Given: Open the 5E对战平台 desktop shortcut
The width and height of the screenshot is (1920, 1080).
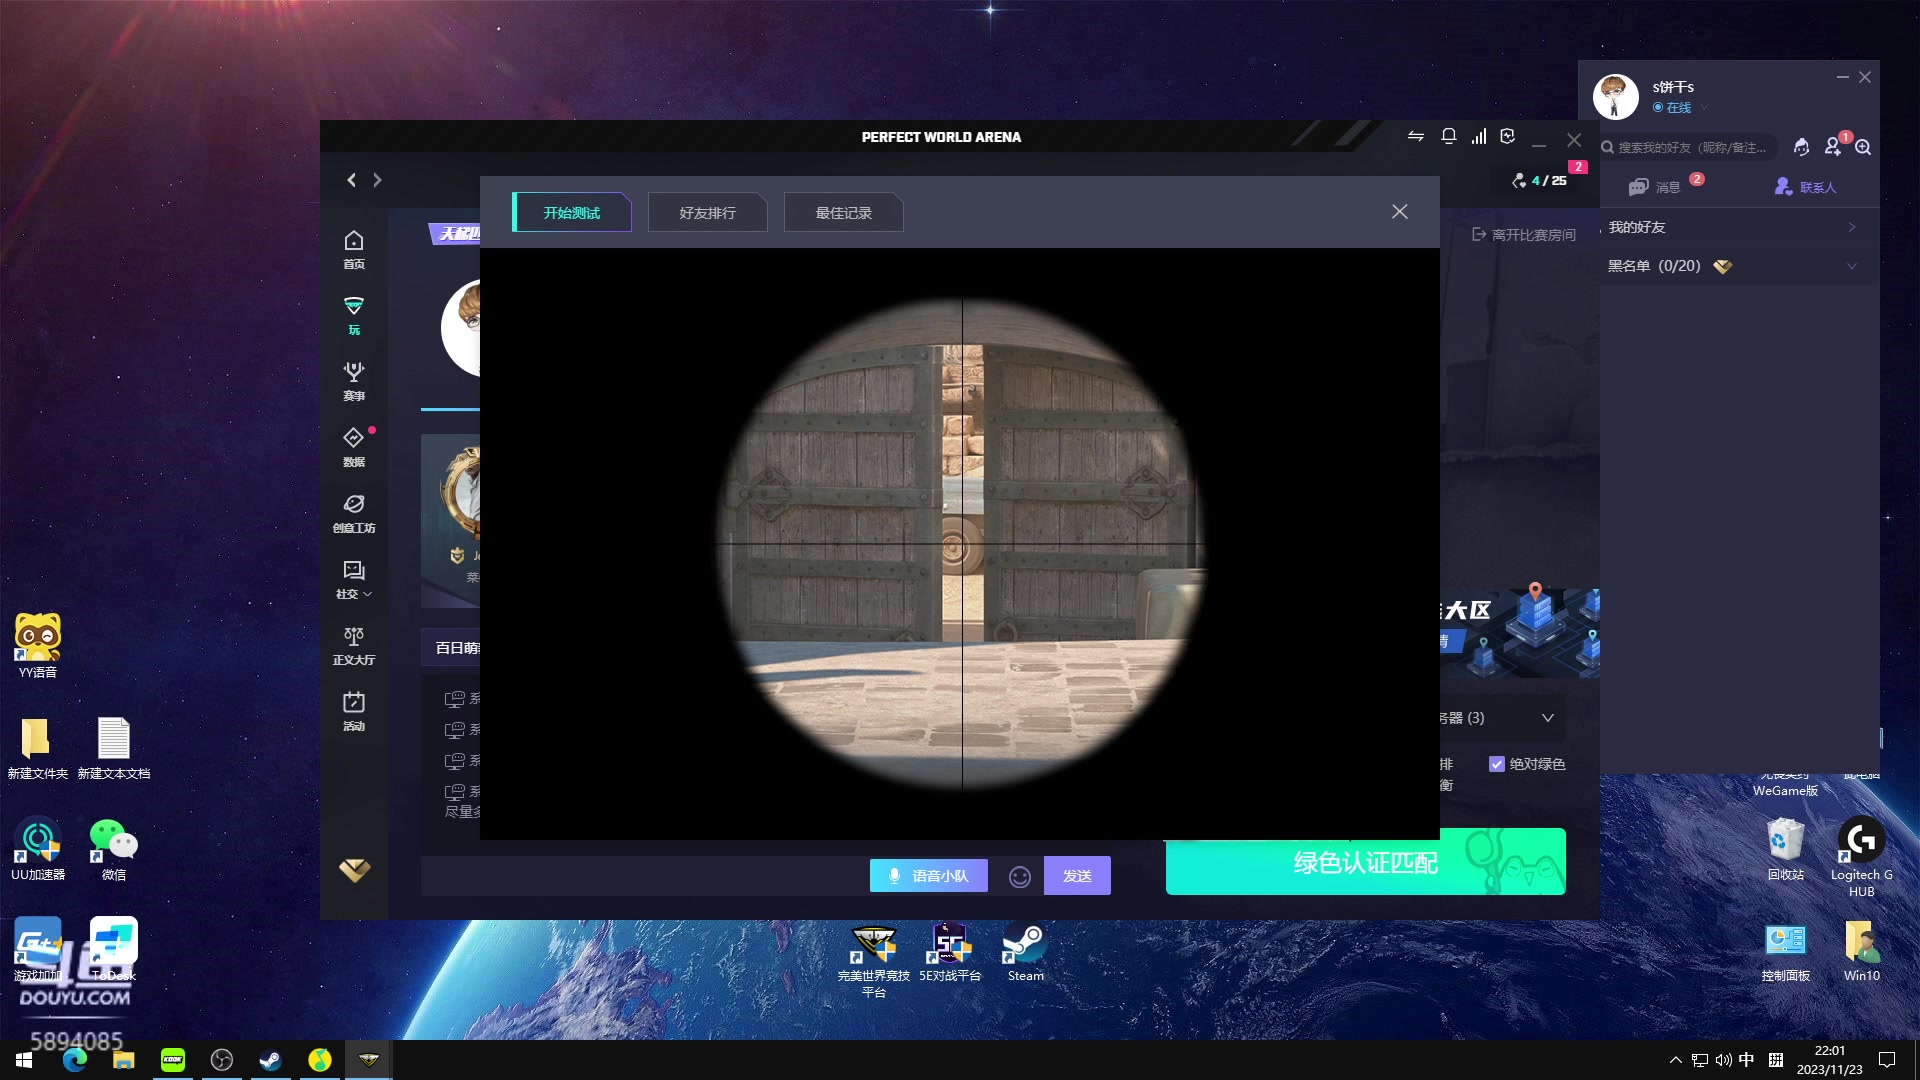Looking at the screenshot, I should (950, 952).
